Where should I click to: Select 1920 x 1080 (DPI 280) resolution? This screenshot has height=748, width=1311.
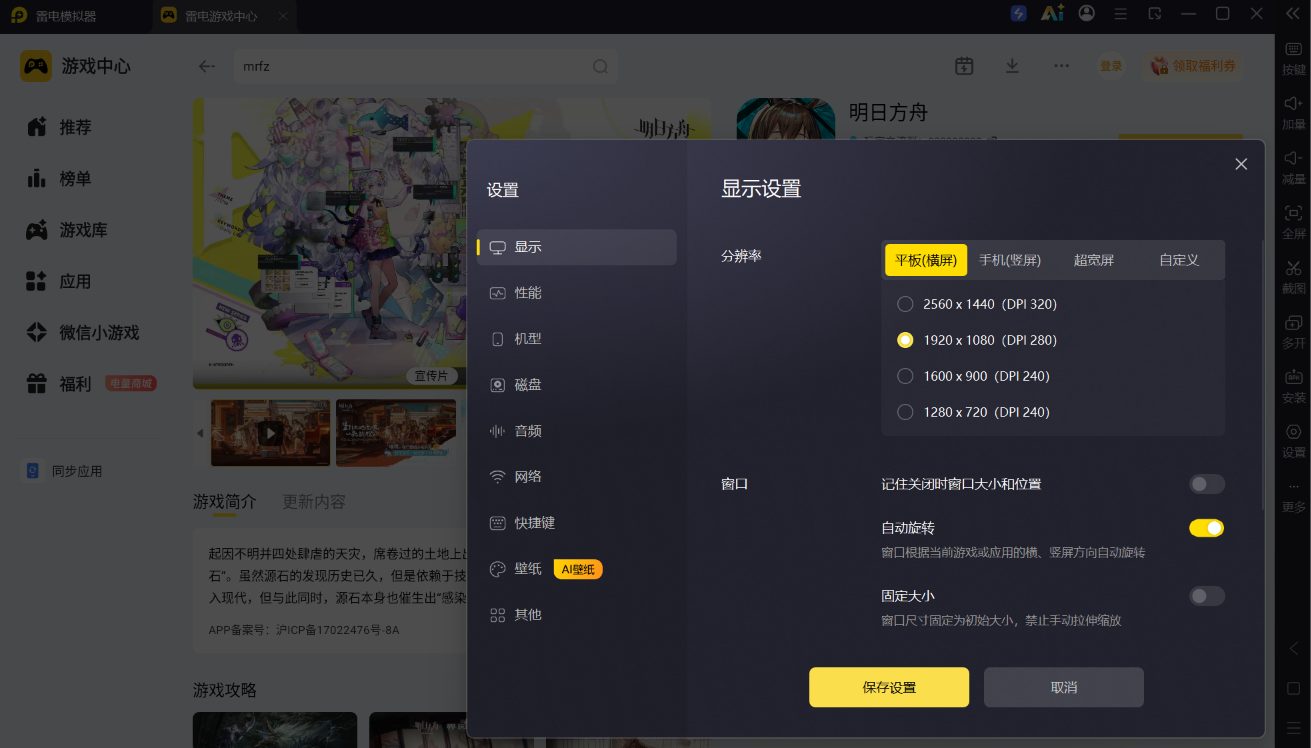tap(978, 340)
